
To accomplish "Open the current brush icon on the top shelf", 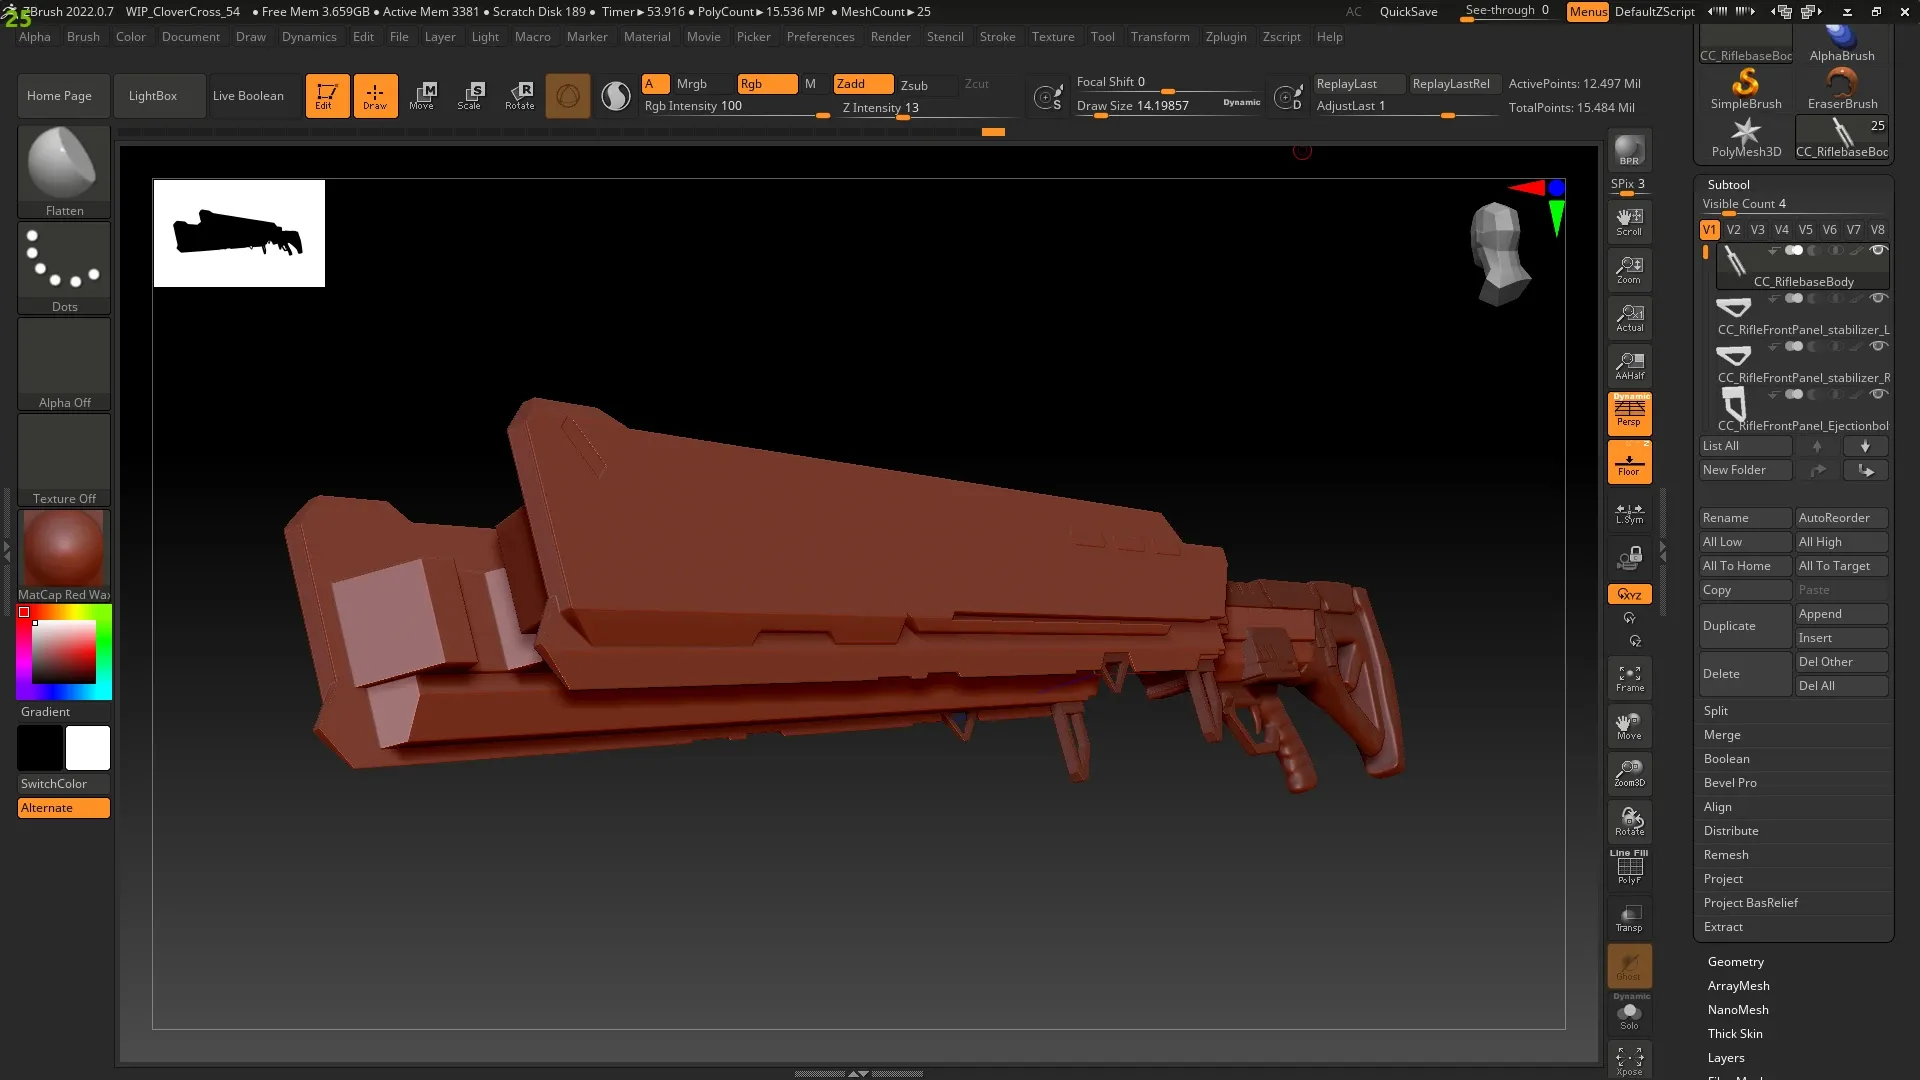I will click(x=568, y=95).
